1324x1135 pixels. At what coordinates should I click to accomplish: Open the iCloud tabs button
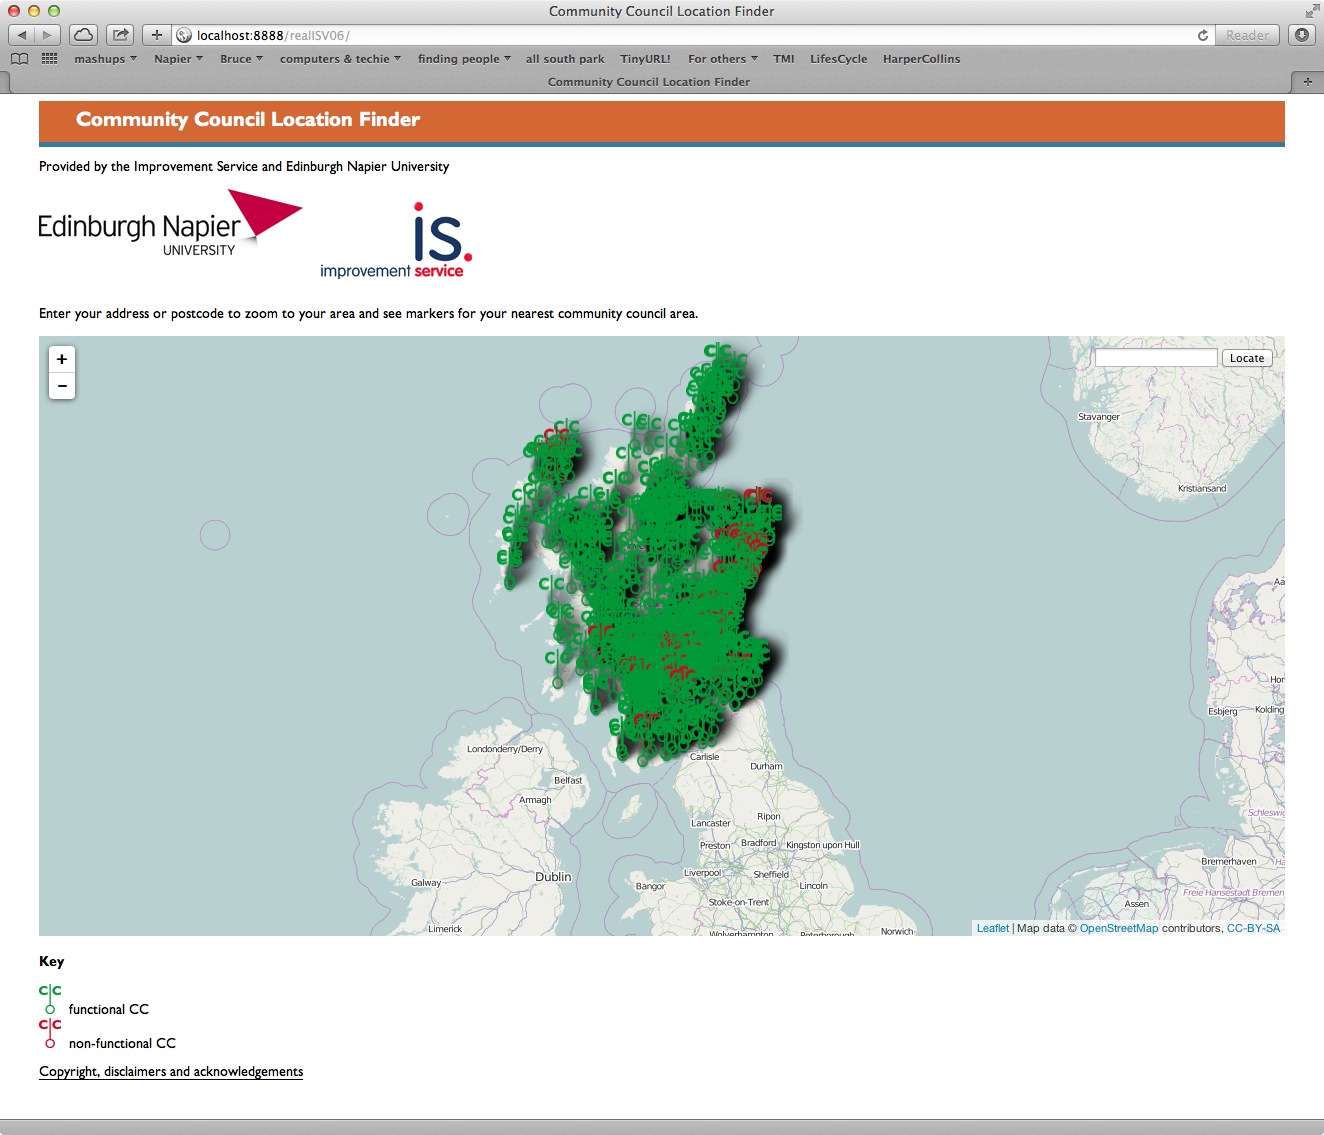pyautogui.click(x=84, y=35)
